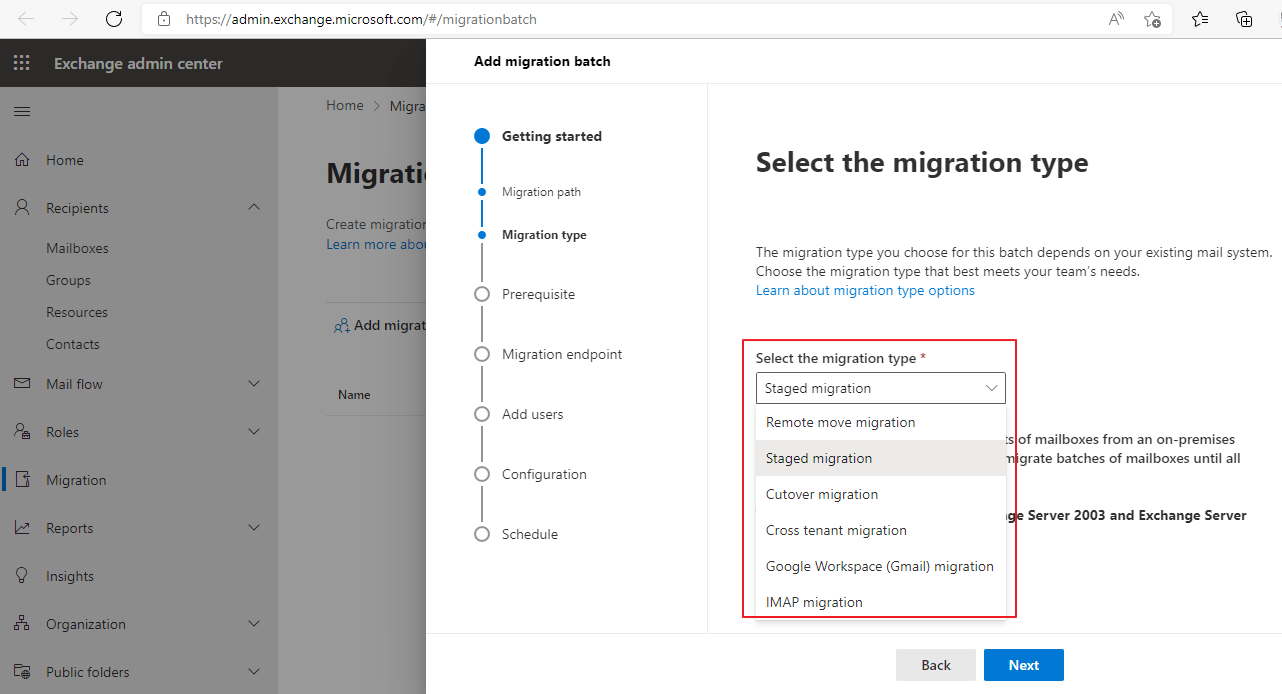Click the Add migration batch people icon
Viewport: 1282px width, 694px height.
click(x=341, y=325)
